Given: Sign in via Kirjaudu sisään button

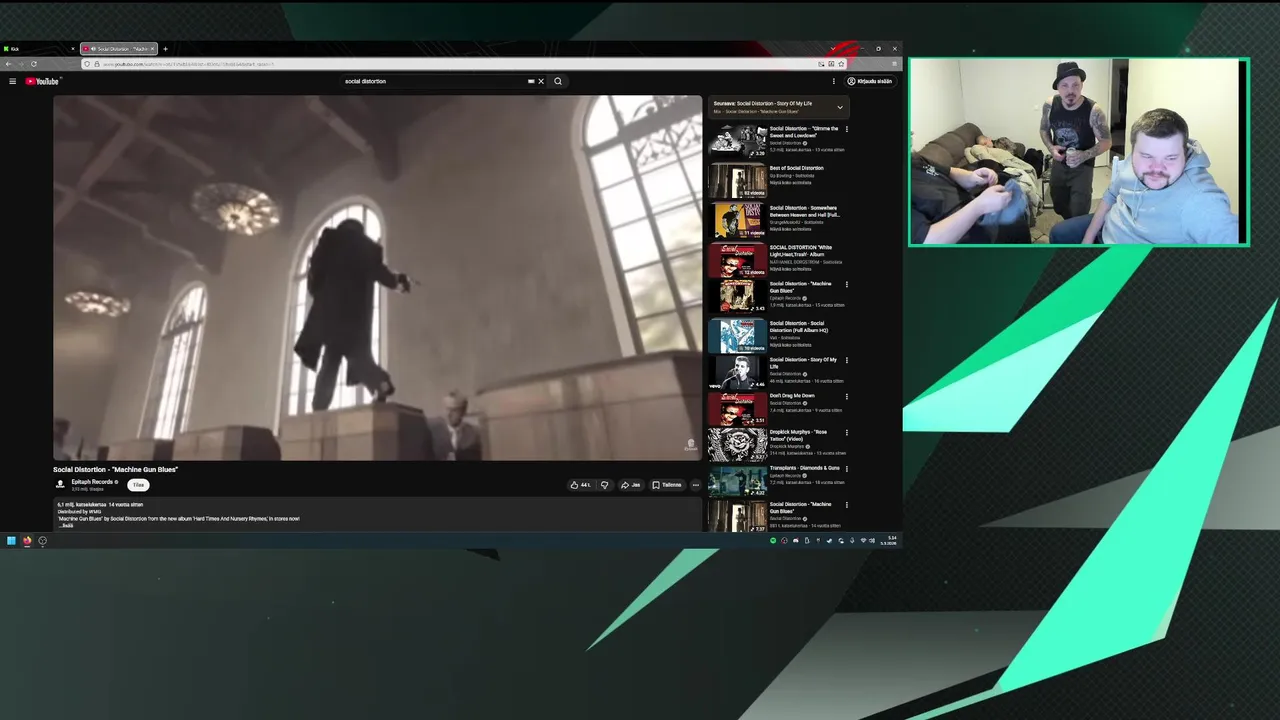Looking at the screenshot, I should [x=870, y=81].
